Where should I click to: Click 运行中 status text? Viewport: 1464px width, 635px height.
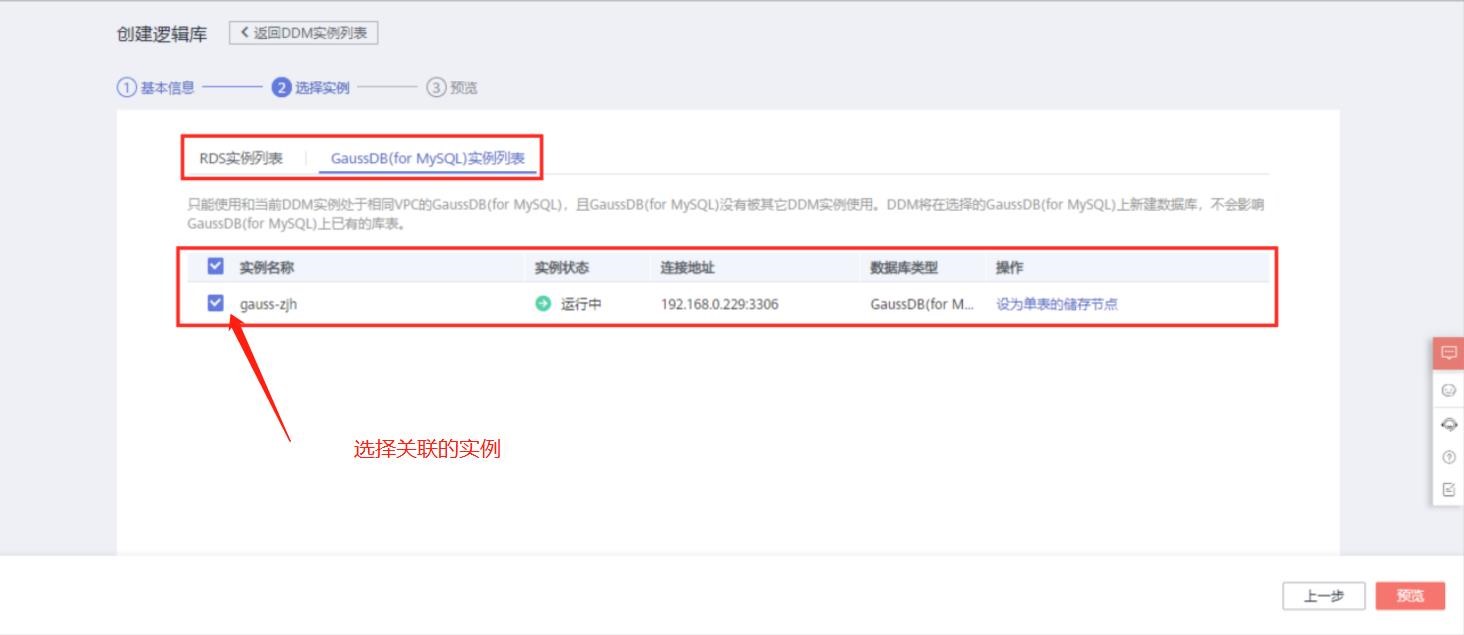(x=581, y=304)
